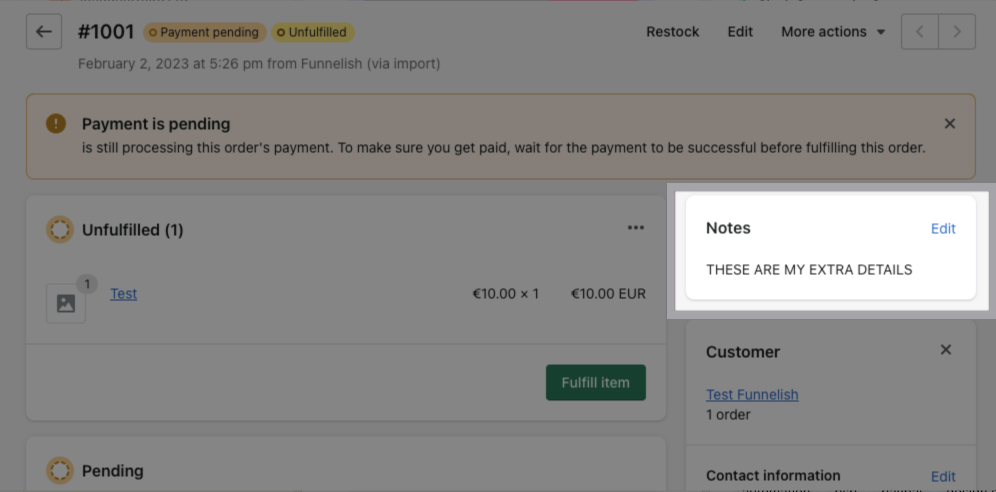Image resolution: width=996 pixels, height=492 pixels.
Task: Expand the More actions dropdown
Action: pos(833,32)
